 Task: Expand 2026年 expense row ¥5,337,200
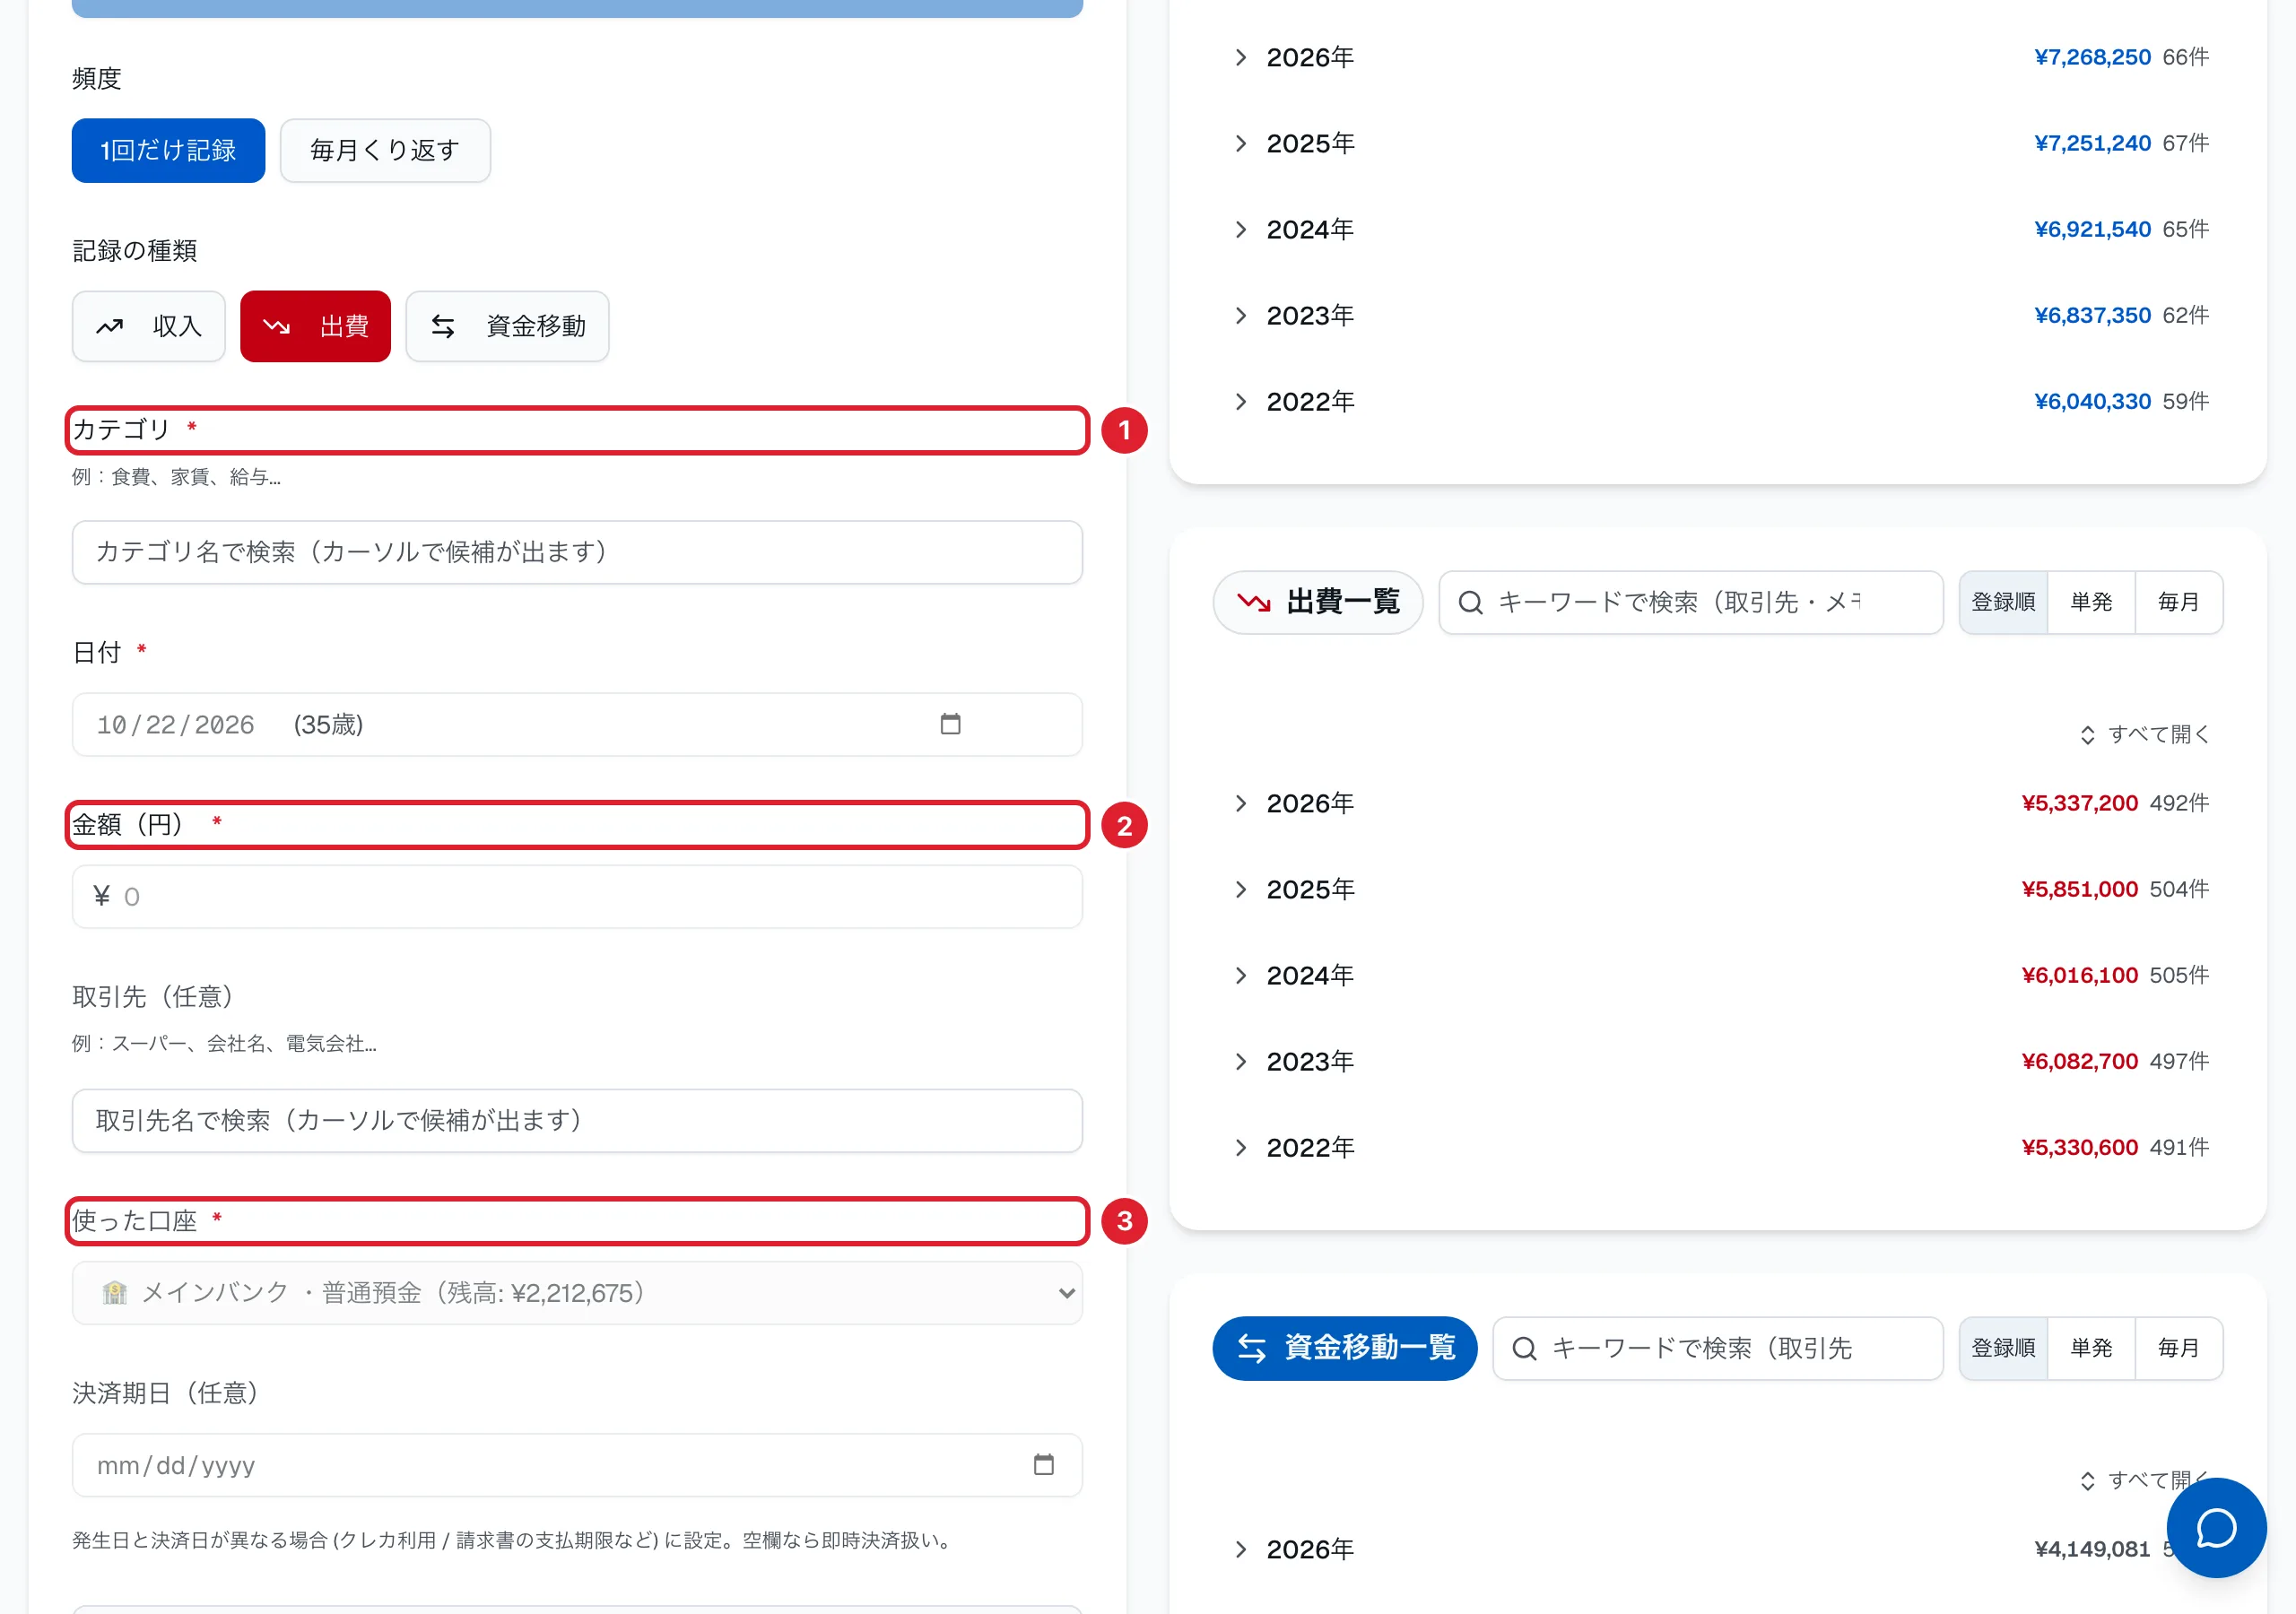coord(1719,804)
